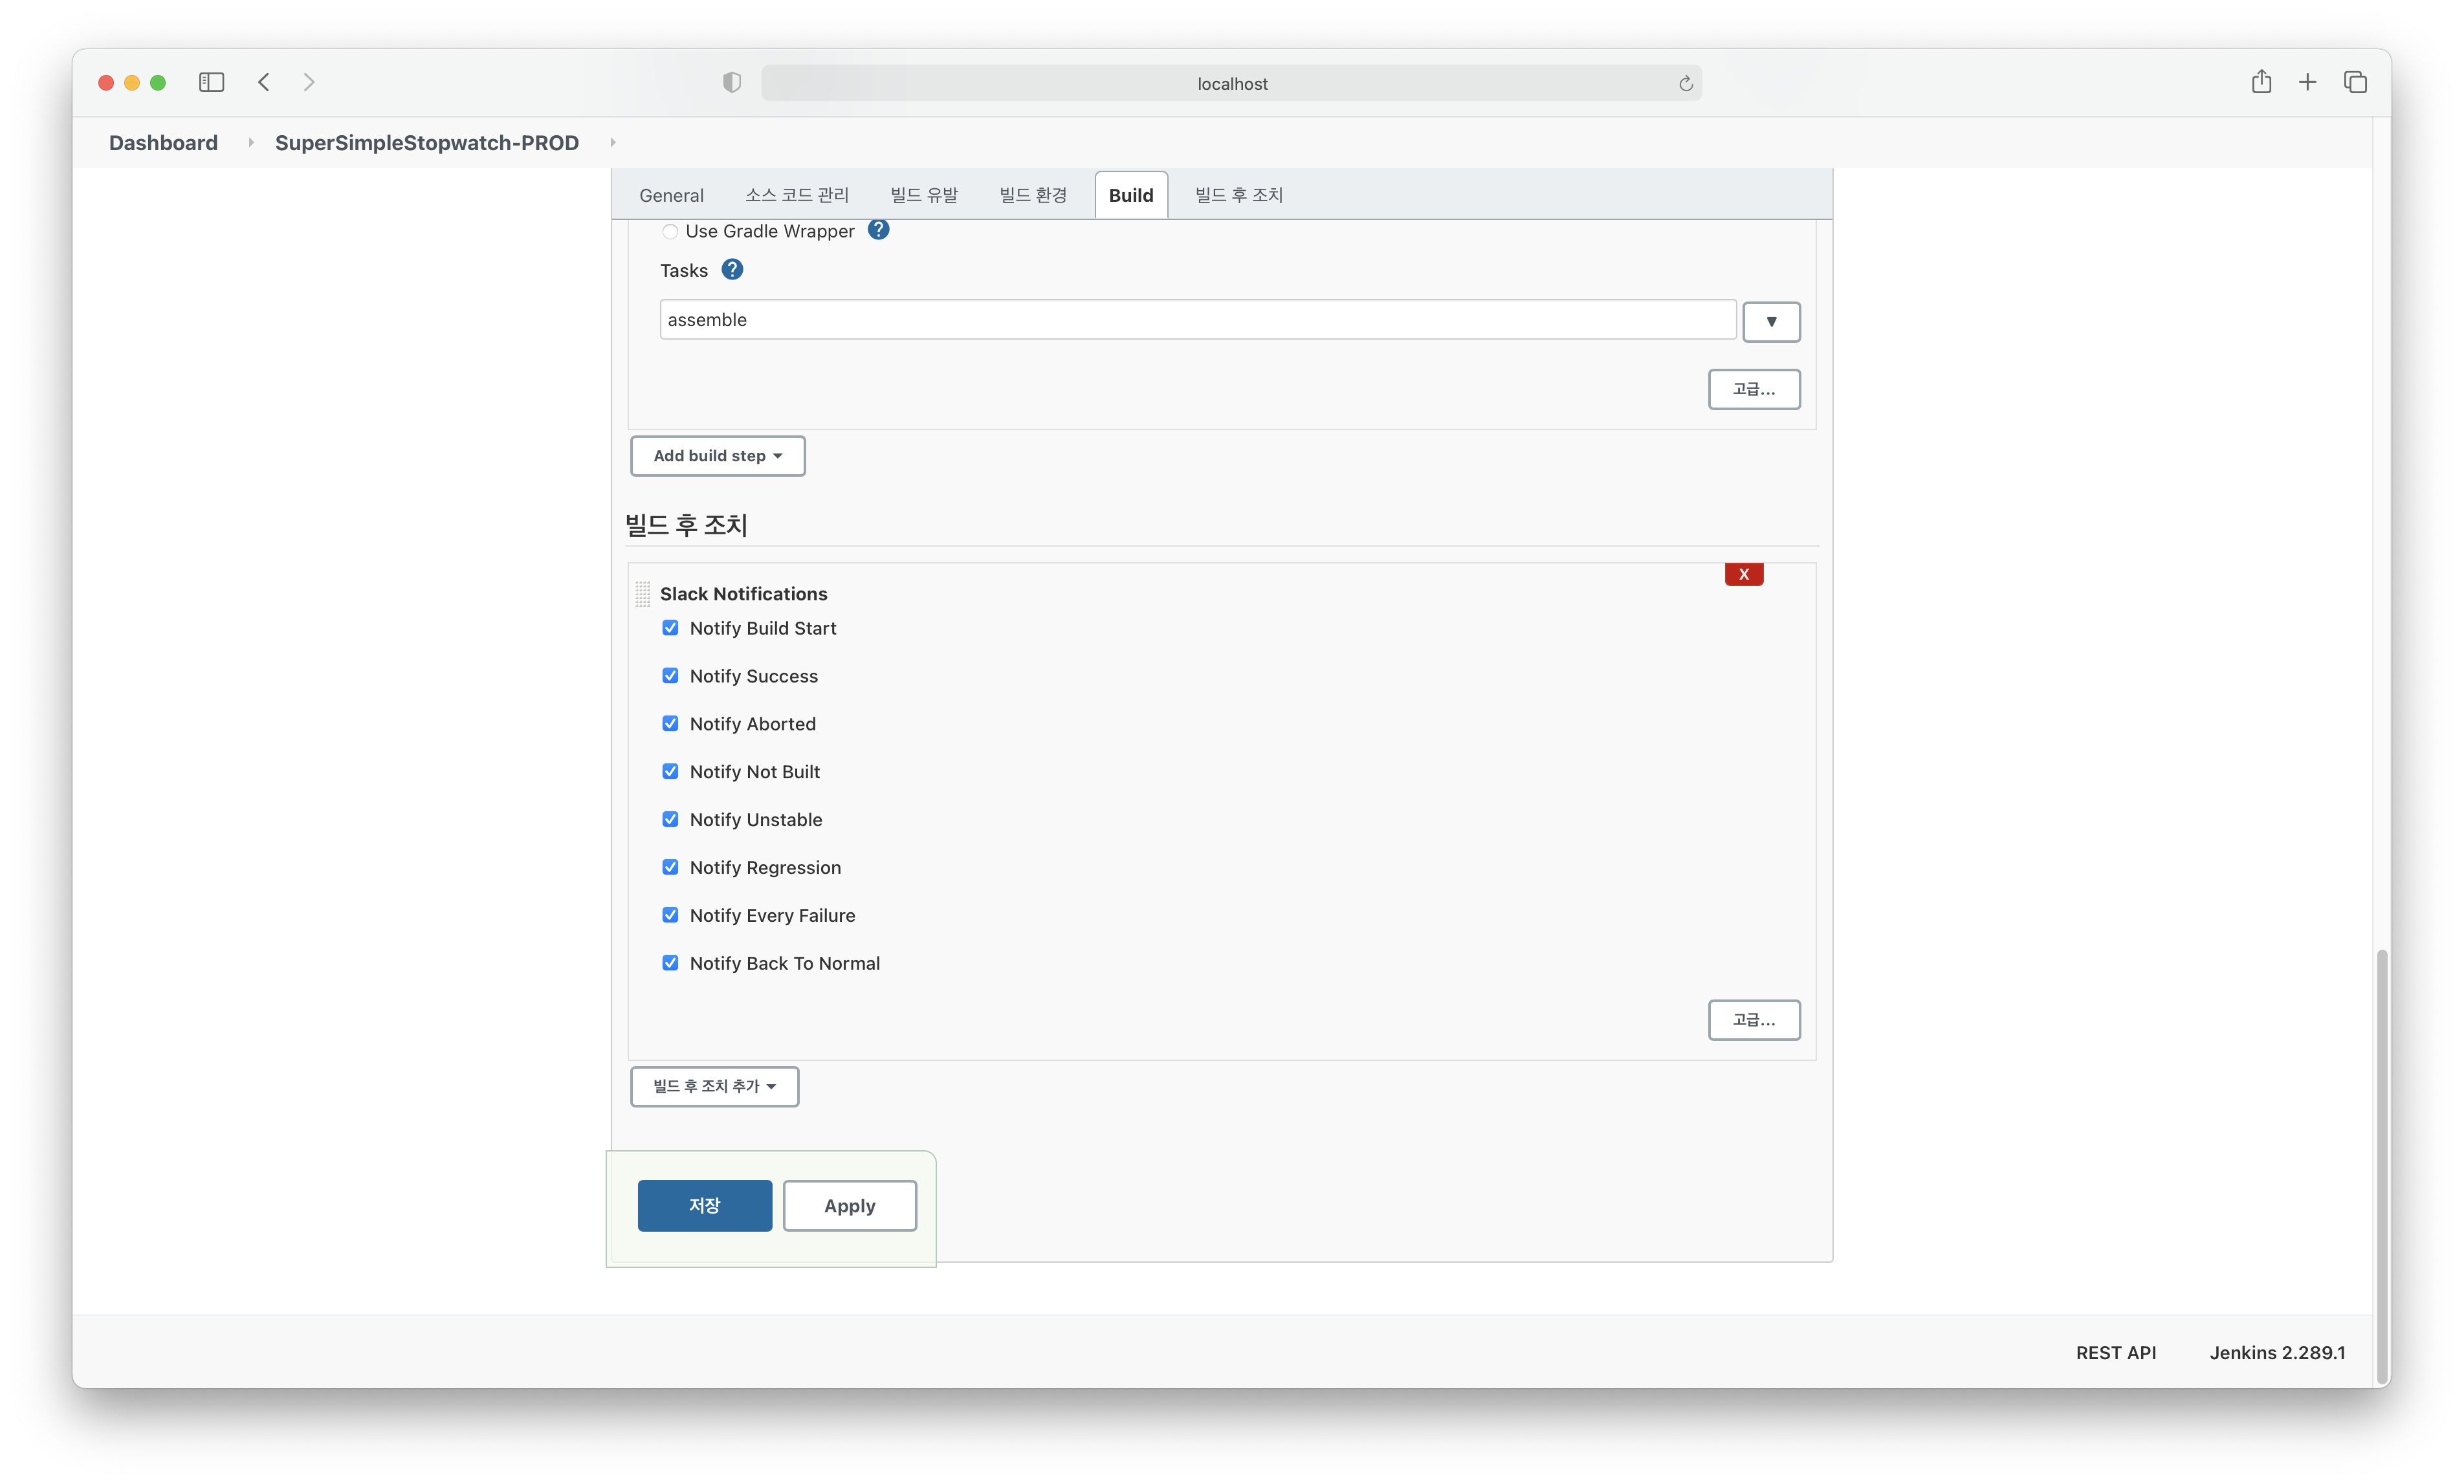
Task: Click into the assemble Tasks field
Action: 1196,320
